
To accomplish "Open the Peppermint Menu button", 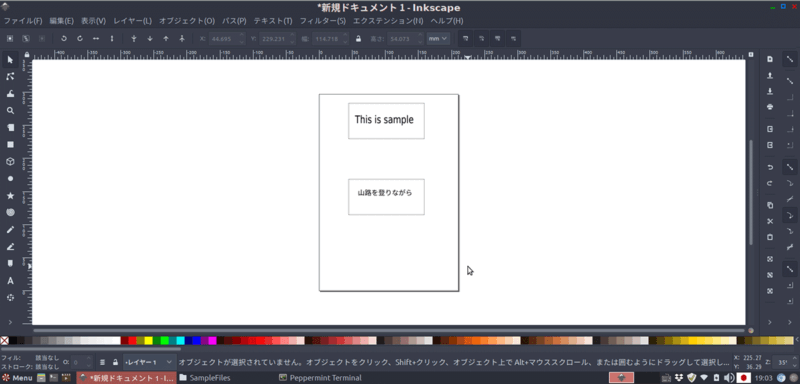I will click(17, 378).
